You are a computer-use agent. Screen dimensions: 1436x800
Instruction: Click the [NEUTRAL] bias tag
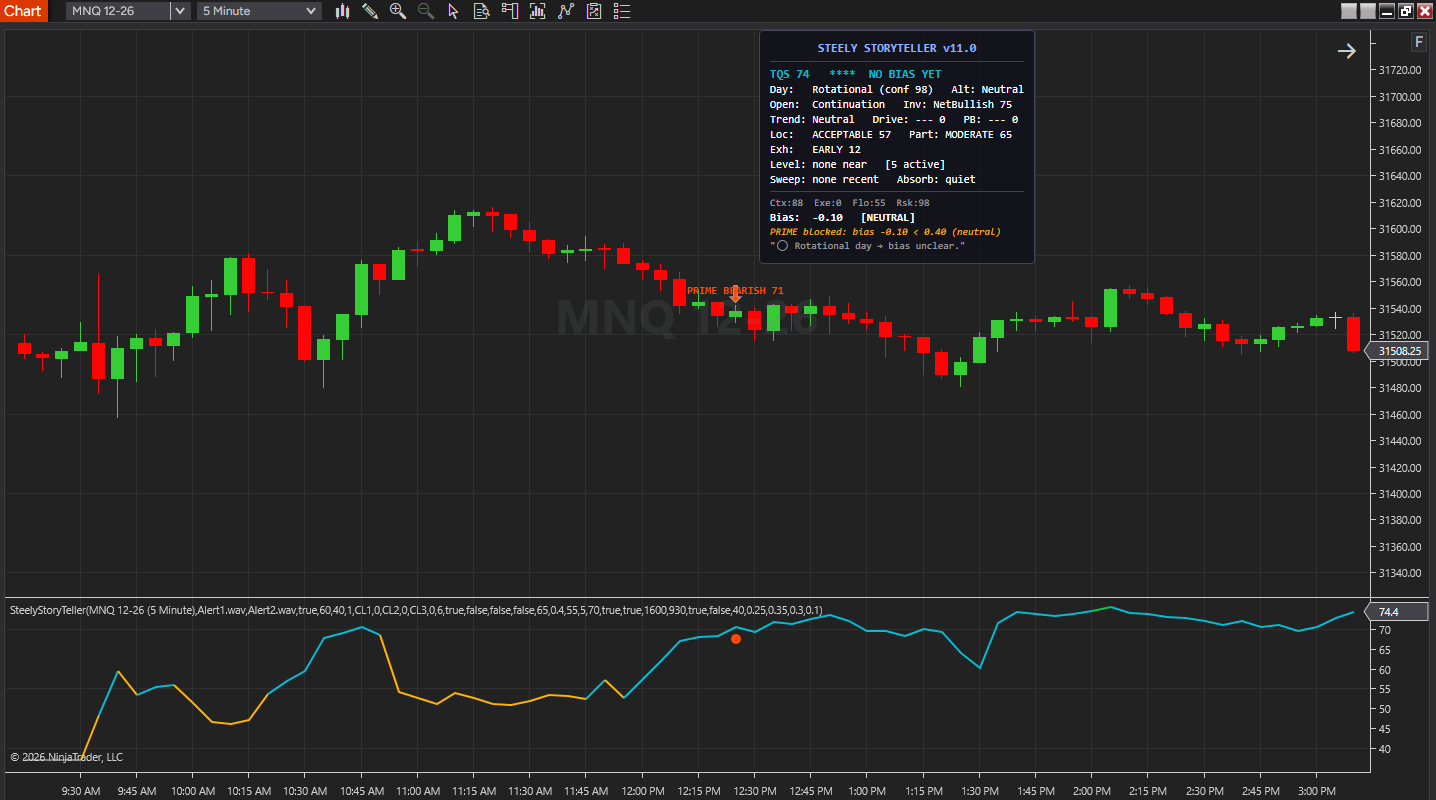[888, 217]
